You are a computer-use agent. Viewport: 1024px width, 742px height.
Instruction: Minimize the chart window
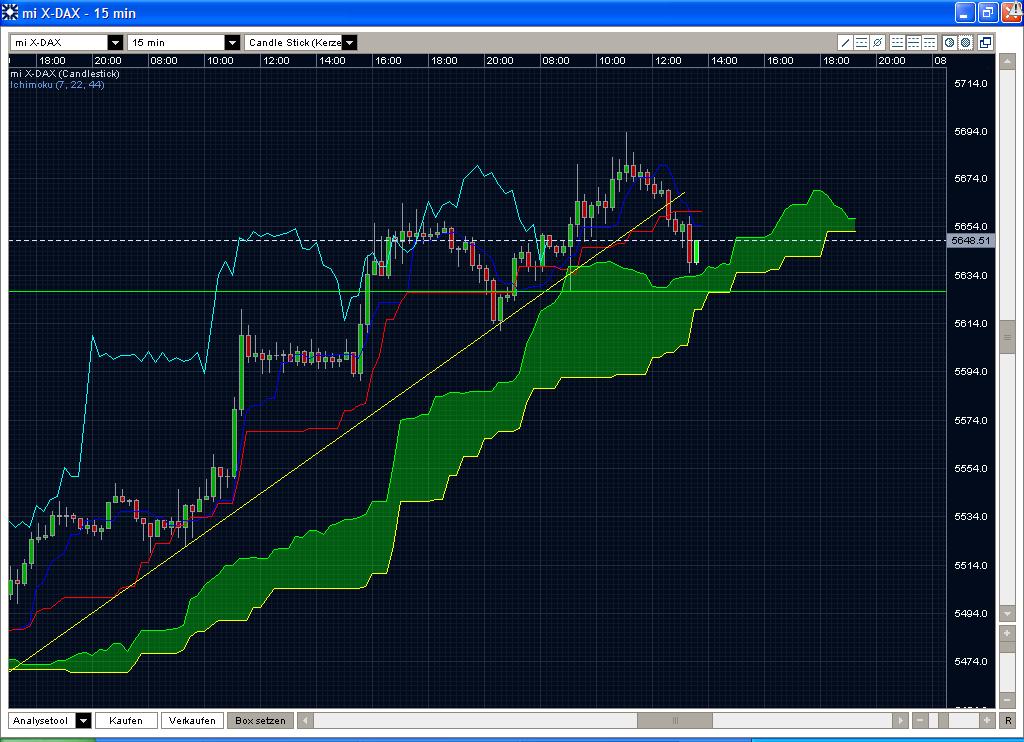point(965,12)
